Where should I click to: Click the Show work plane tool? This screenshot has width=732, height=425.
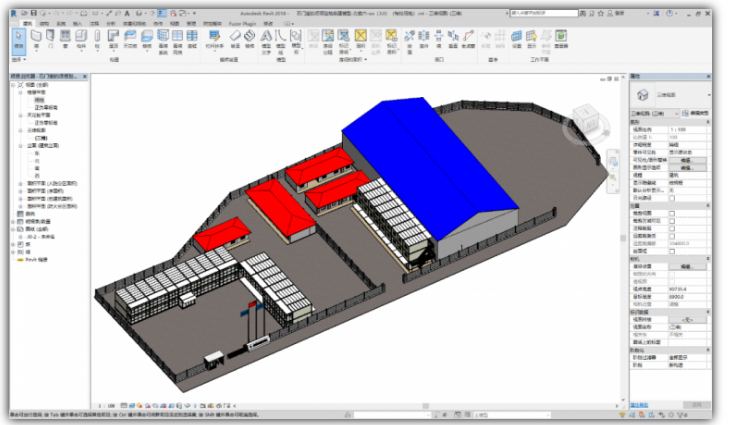point(531,39)
